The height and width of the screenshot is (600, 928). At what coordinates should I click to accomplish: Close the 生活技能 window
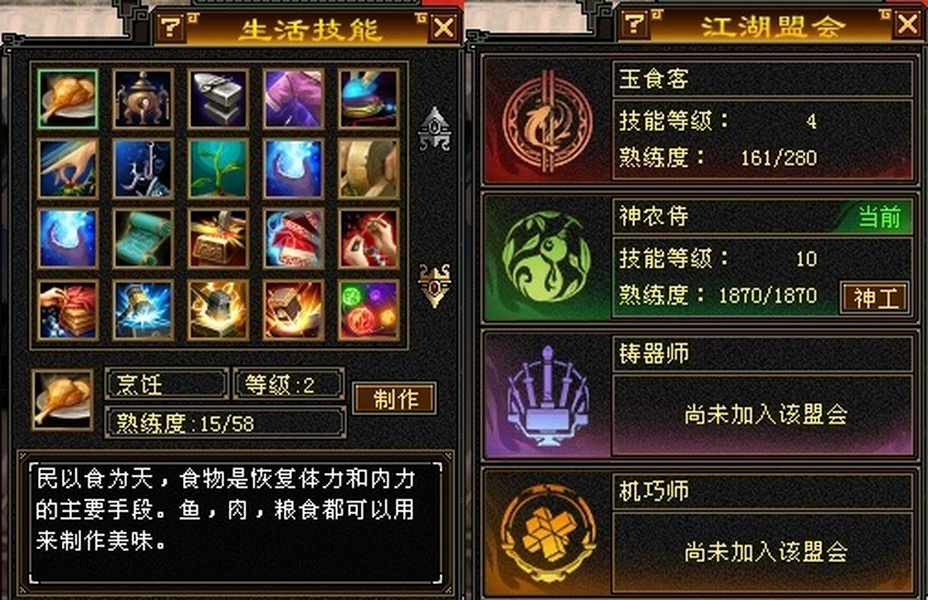444,28
